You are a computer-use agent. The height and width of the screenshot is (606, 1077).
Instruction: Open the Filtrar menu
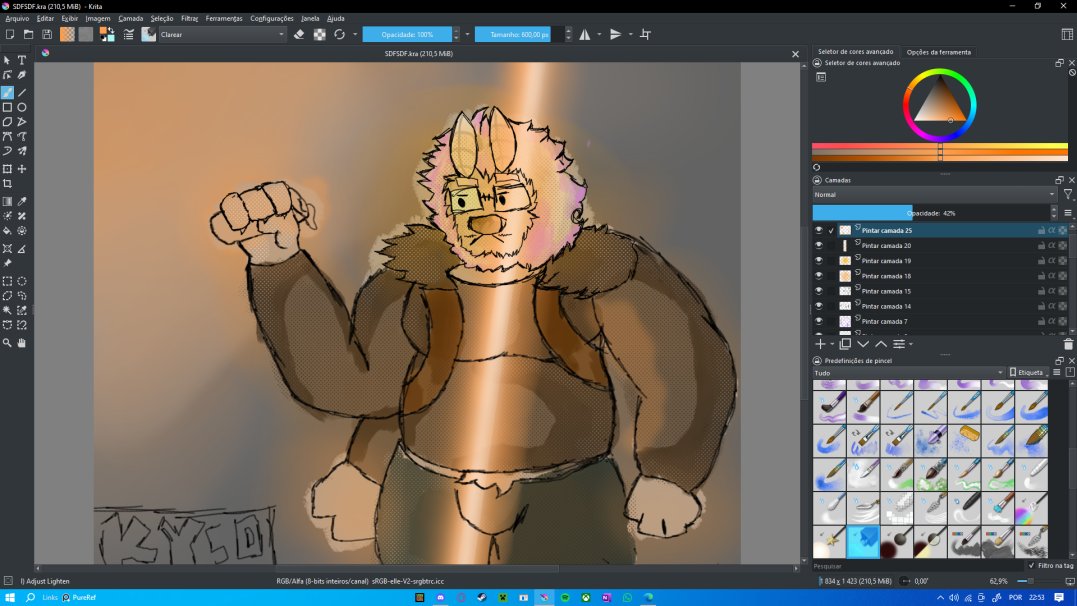pyautogui.click(x=190, y=19)
